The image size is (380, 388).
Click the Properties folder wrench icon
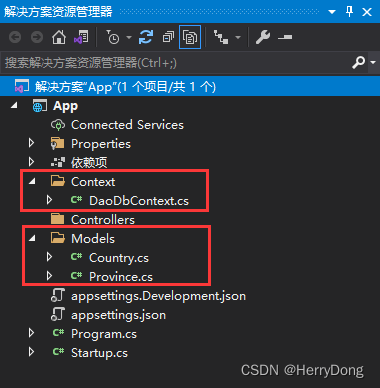click(57, 144)
